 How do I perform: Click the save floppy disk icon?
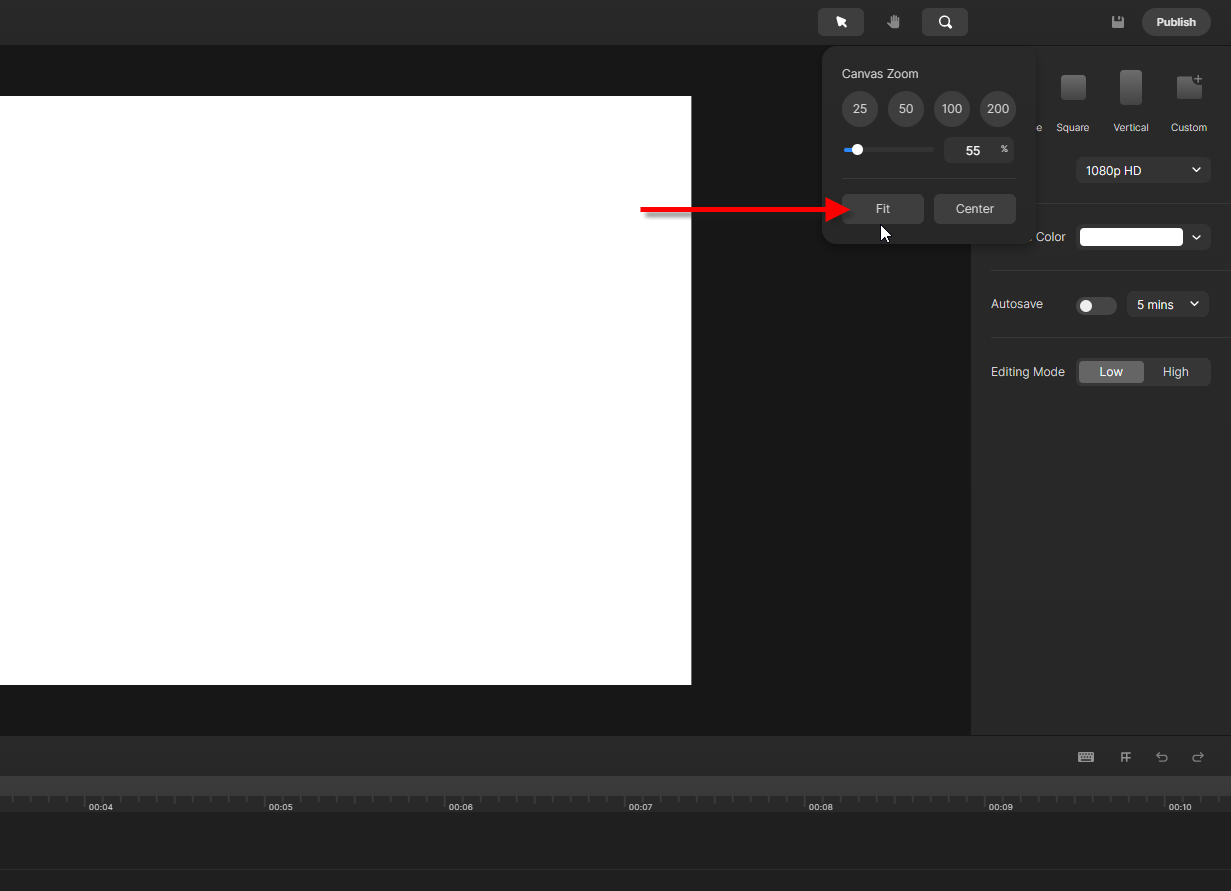click(1118, 22)
